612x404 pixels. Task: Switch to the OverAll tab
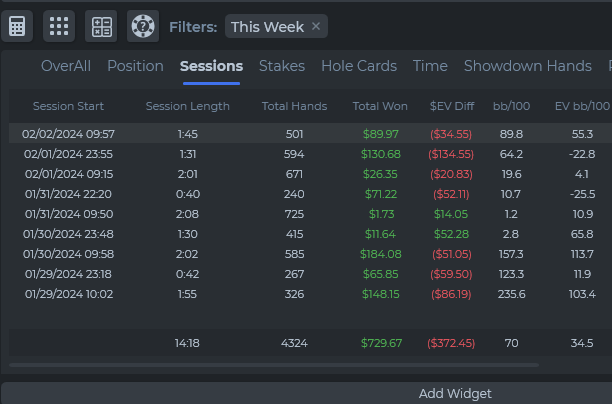point(66,66)
